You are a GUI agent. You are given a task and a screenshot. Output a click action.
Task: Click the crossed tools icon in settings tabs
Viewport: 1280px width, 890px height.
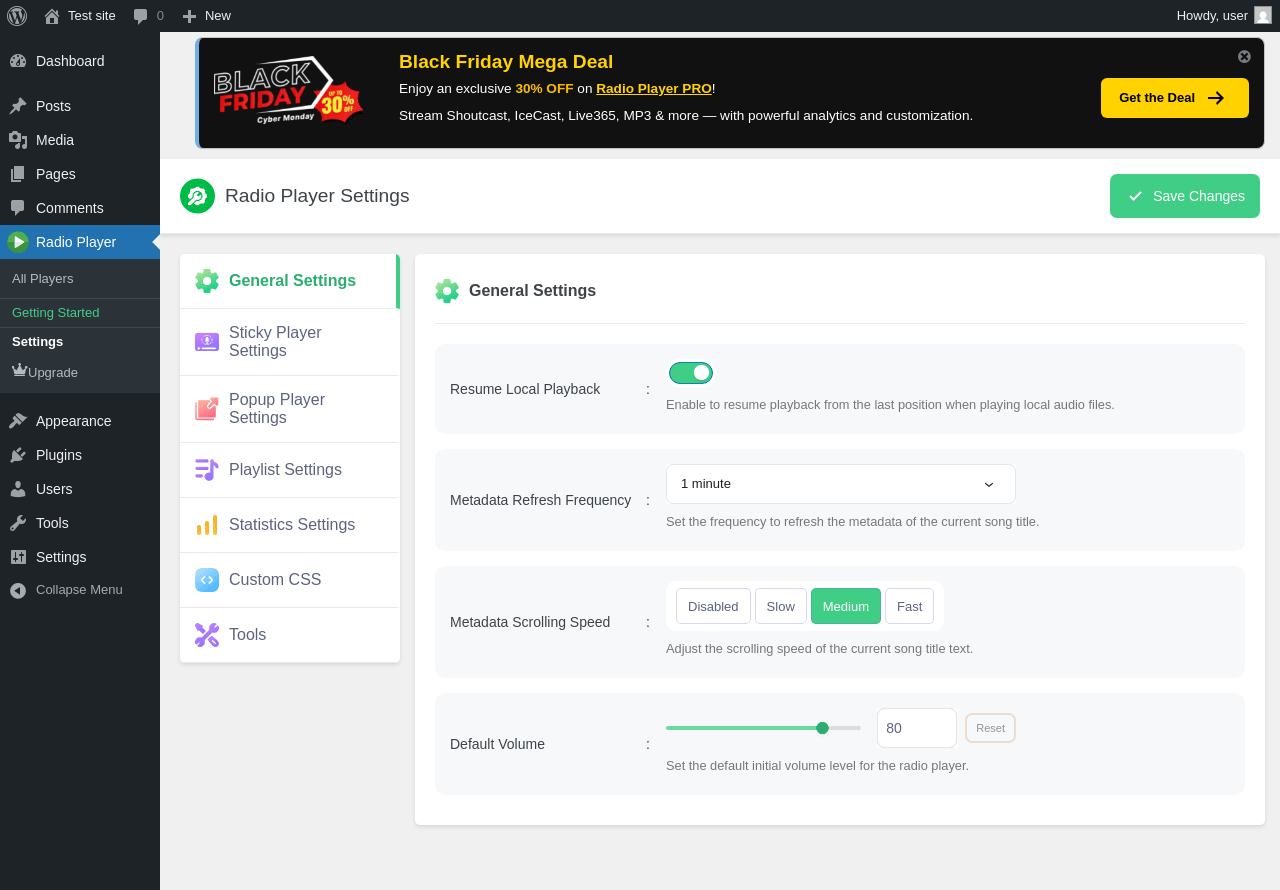pyautogui.click(x=207, y=635)
